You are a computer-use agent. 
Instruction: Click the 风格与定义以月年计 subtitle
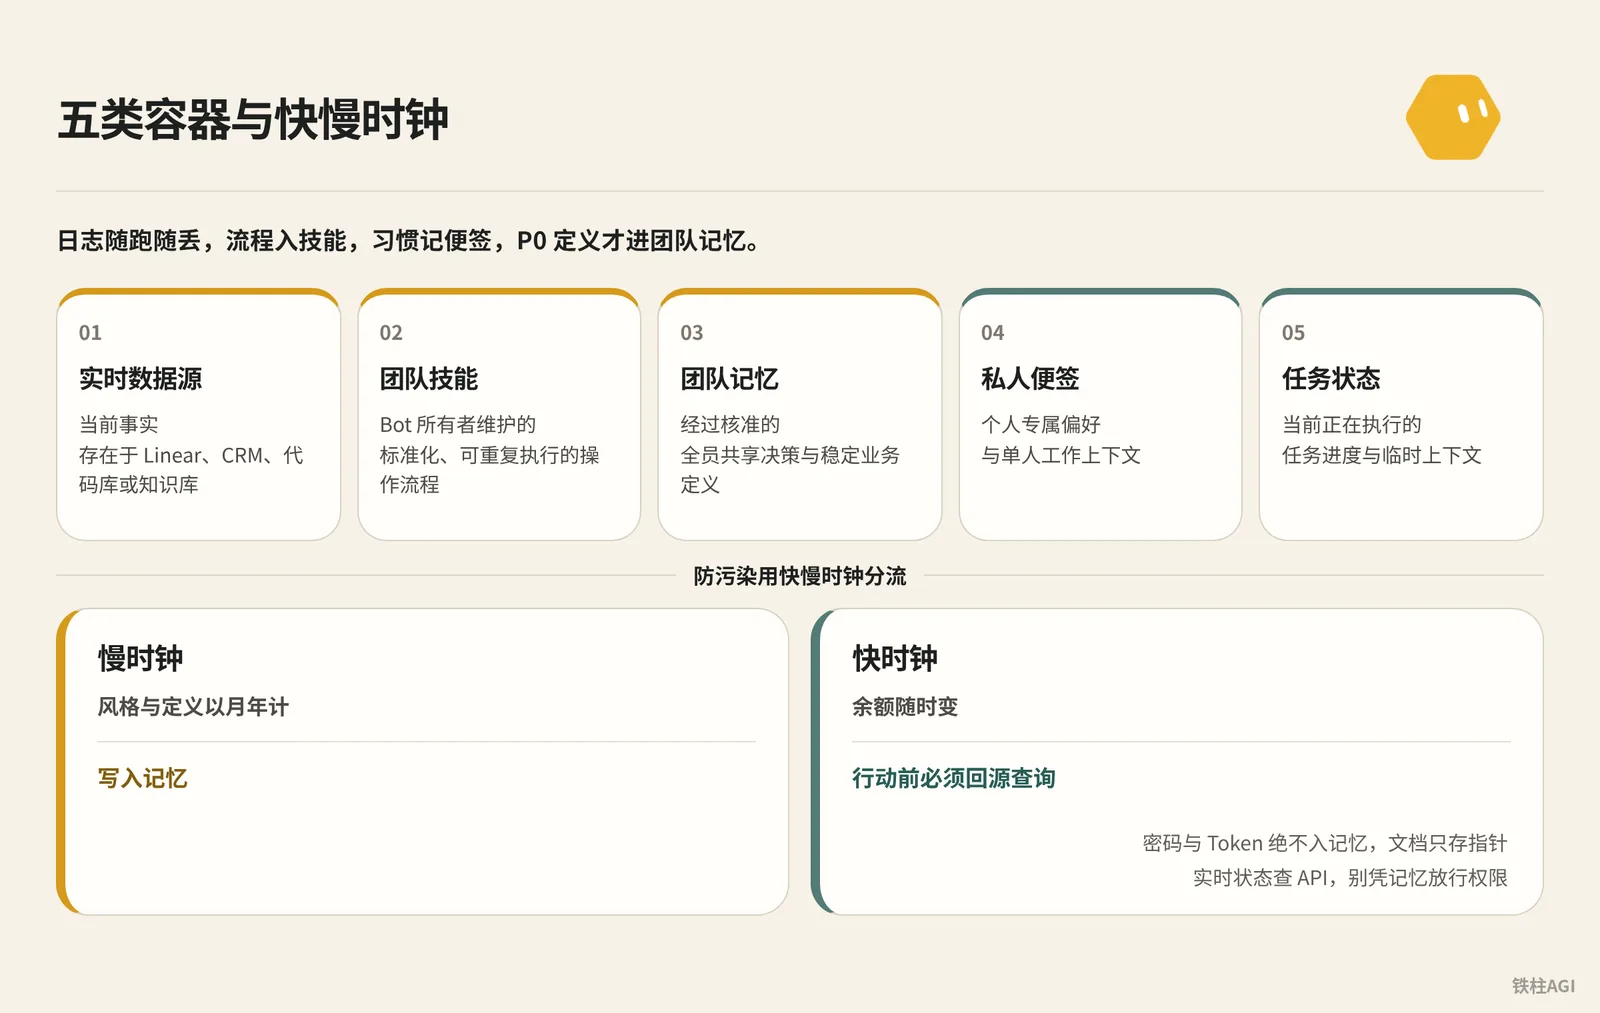pos(193,707)
